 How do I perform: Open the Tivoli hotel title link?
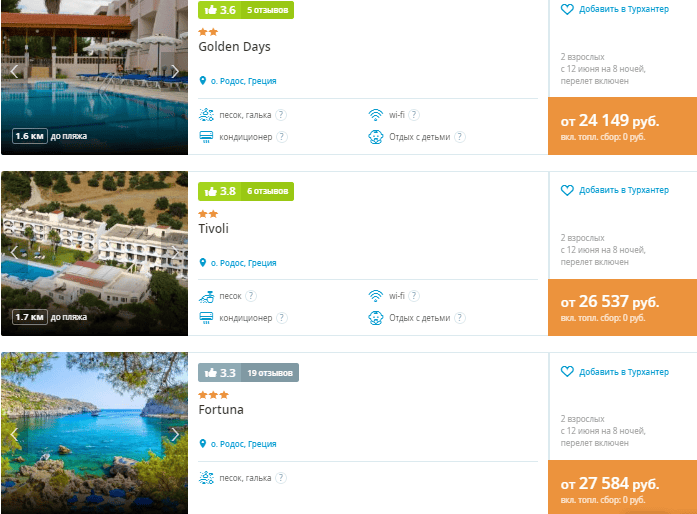tap(213, 229)
